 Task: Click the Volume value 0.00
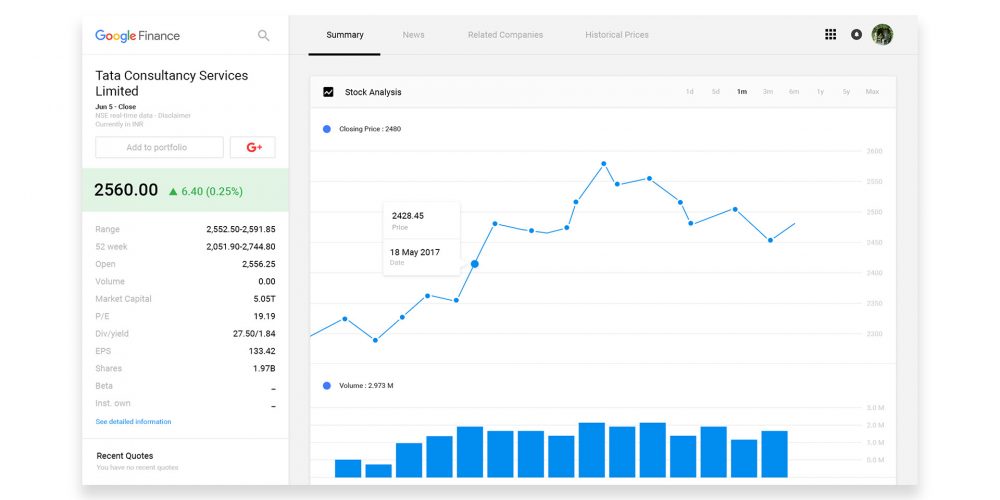tap(267, 281)
